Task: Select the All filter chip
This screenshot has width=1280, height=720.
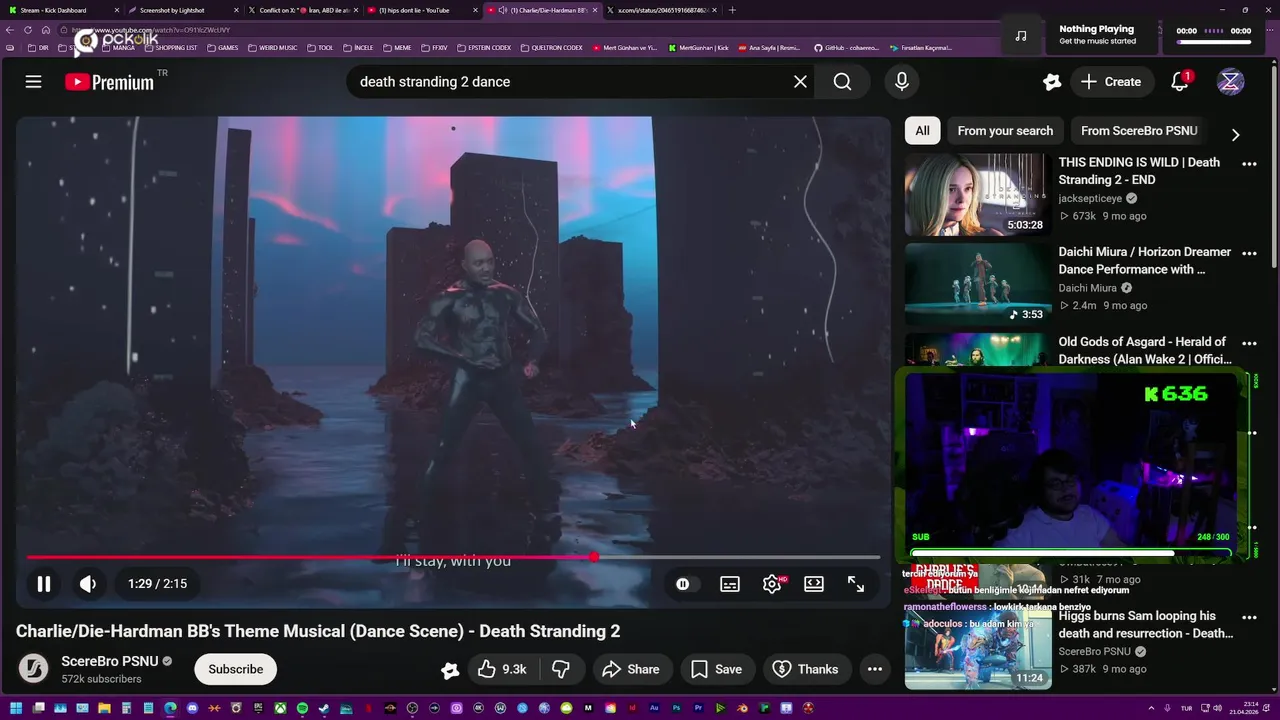Action: point(922,131)
